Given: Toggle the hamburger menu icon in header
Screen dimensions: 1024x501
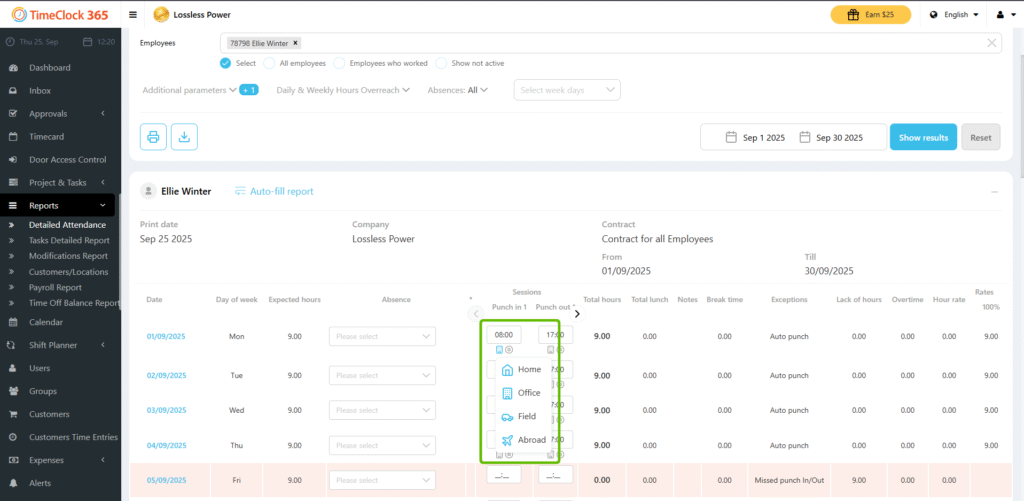Looking at the screenshot, I should pyautogui.click(x=134, y=15).
